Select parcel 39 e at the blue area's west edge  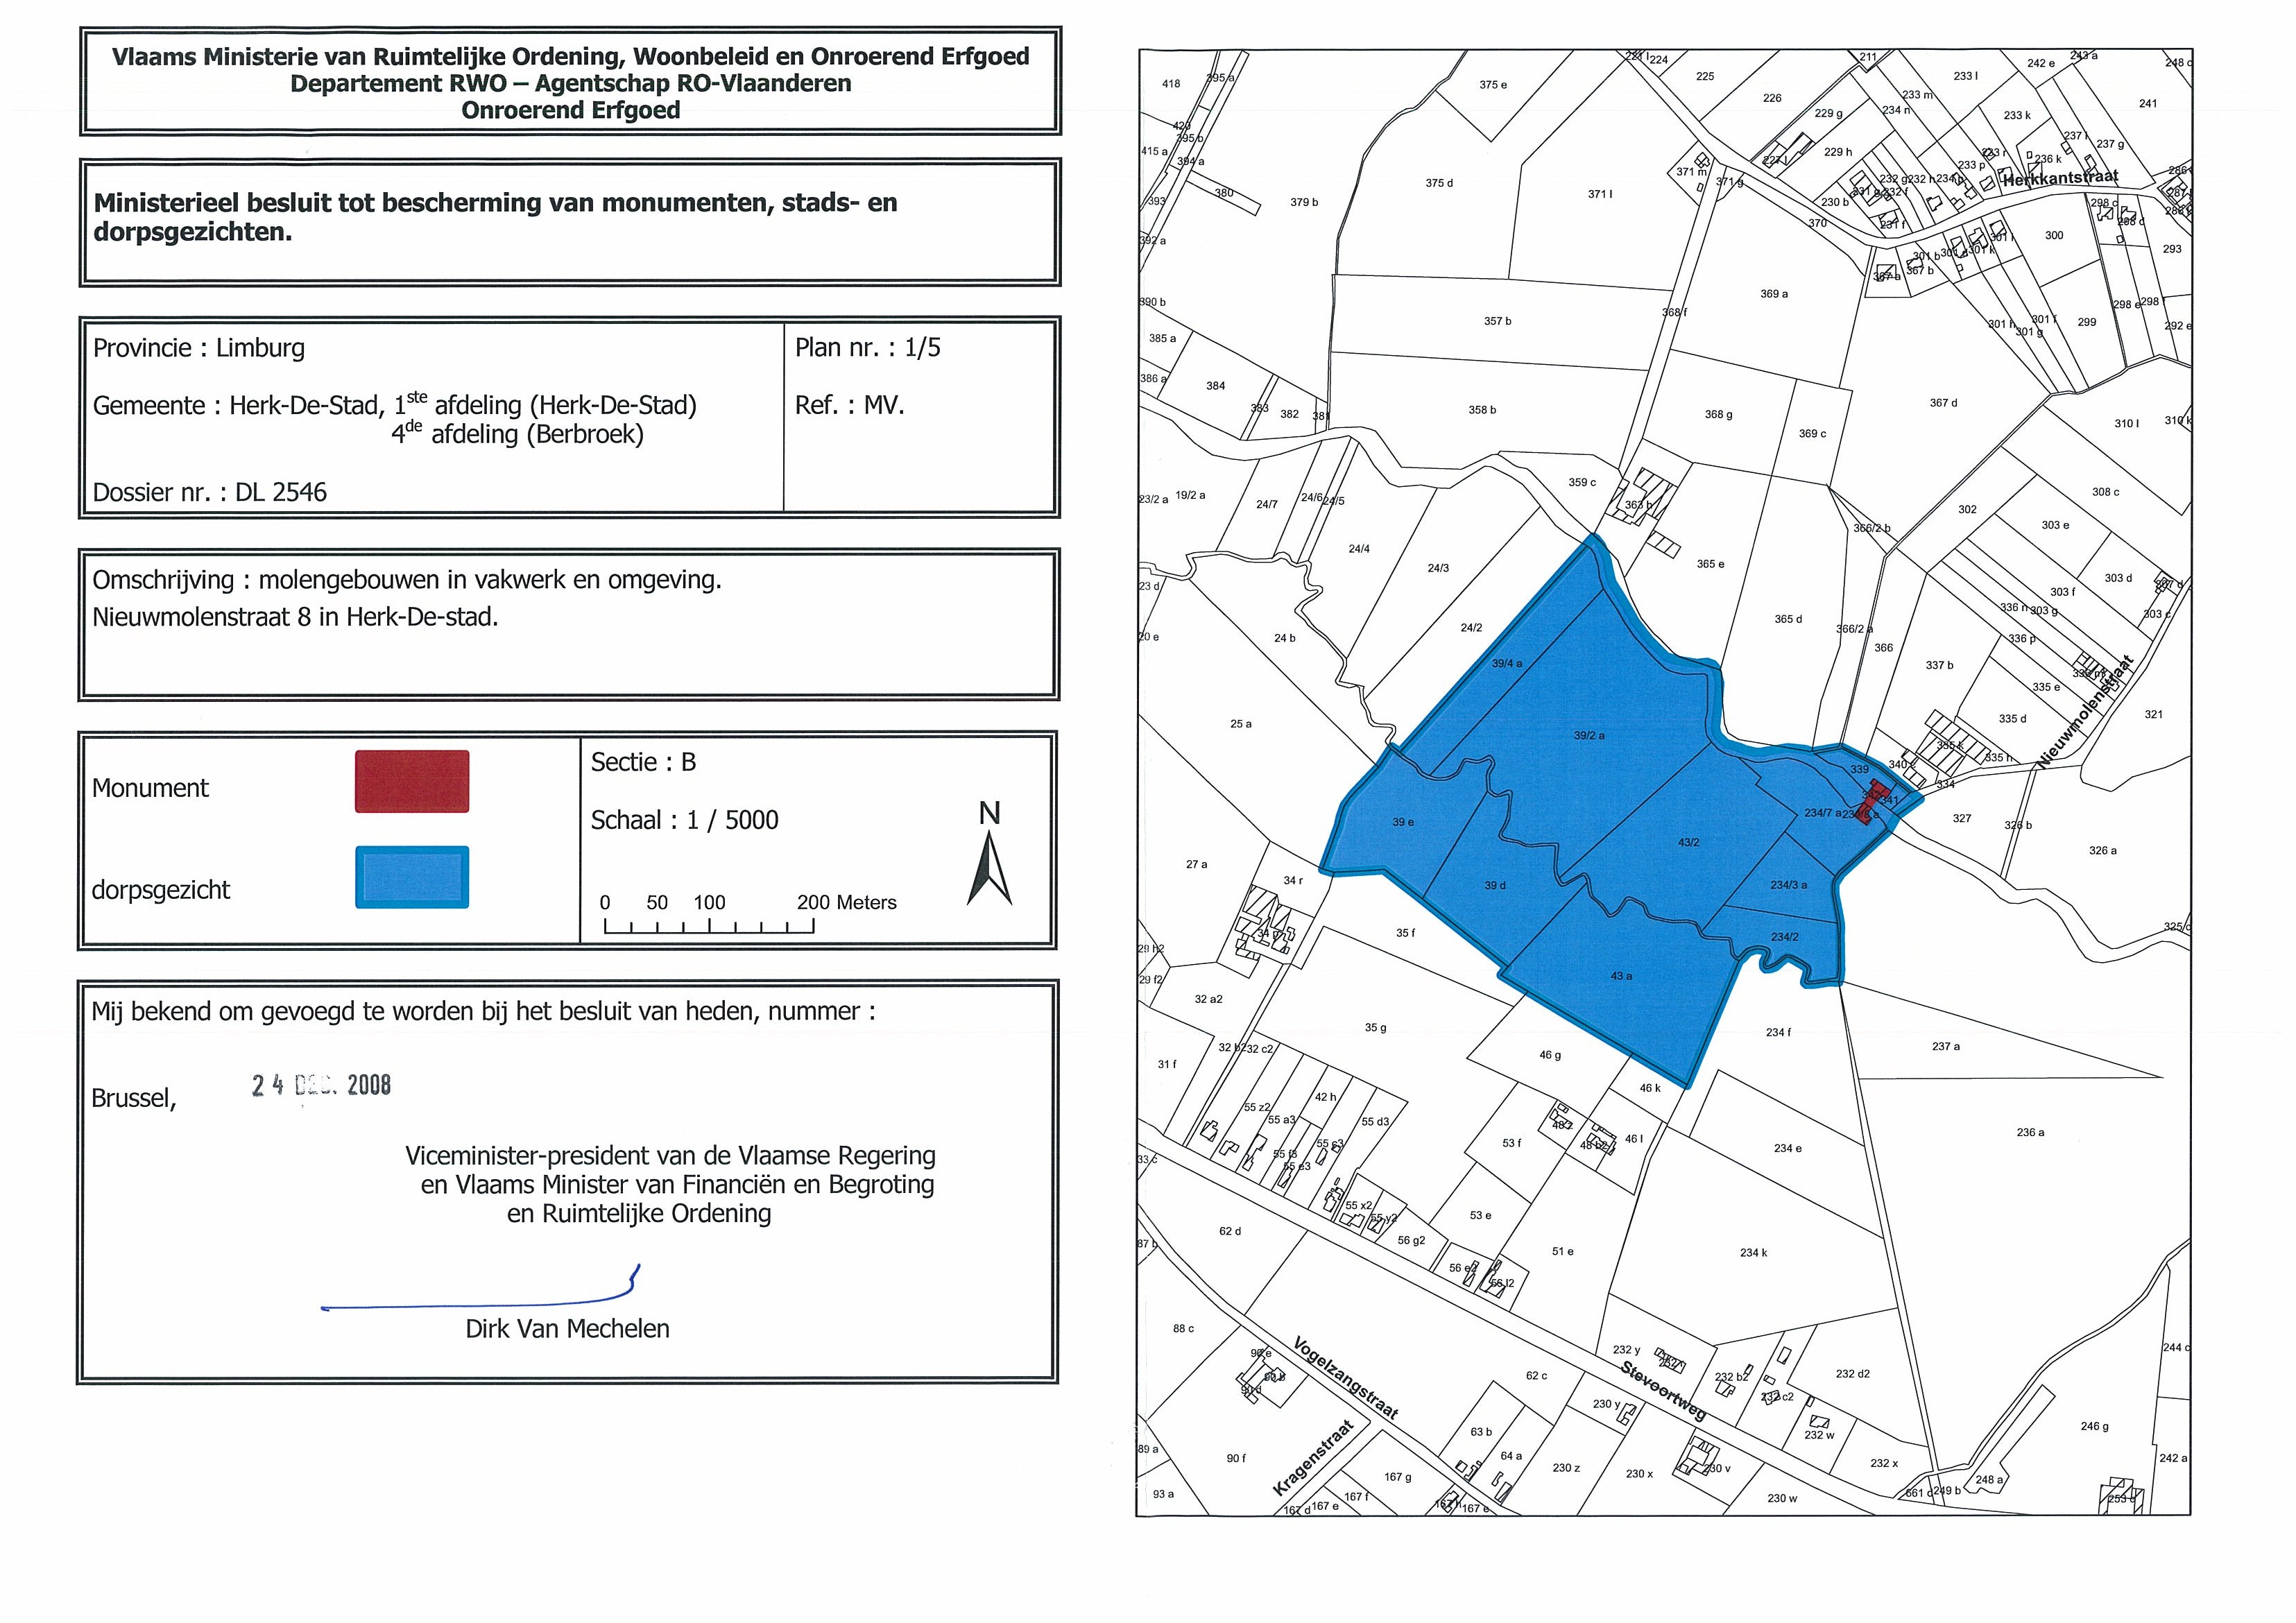pos(1403,822)
